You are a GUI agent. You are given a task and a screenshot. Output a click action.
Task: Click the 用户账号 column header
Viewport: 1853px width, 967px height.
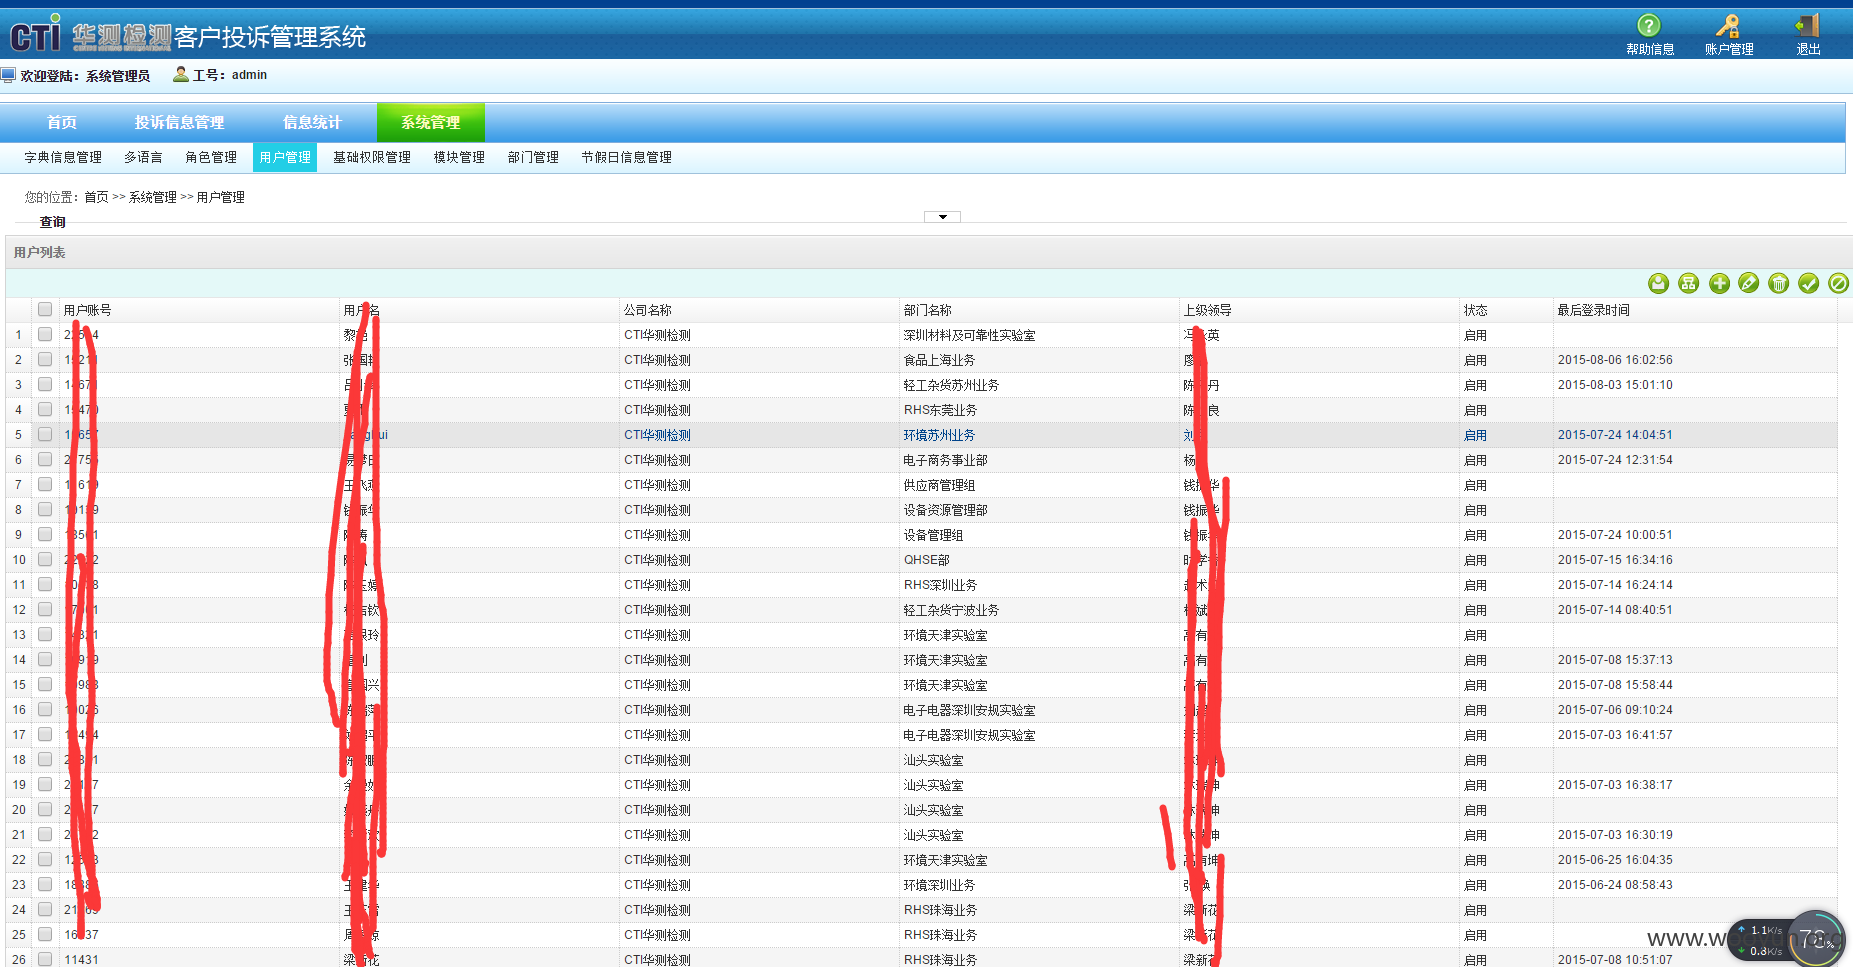coord(88,310)
